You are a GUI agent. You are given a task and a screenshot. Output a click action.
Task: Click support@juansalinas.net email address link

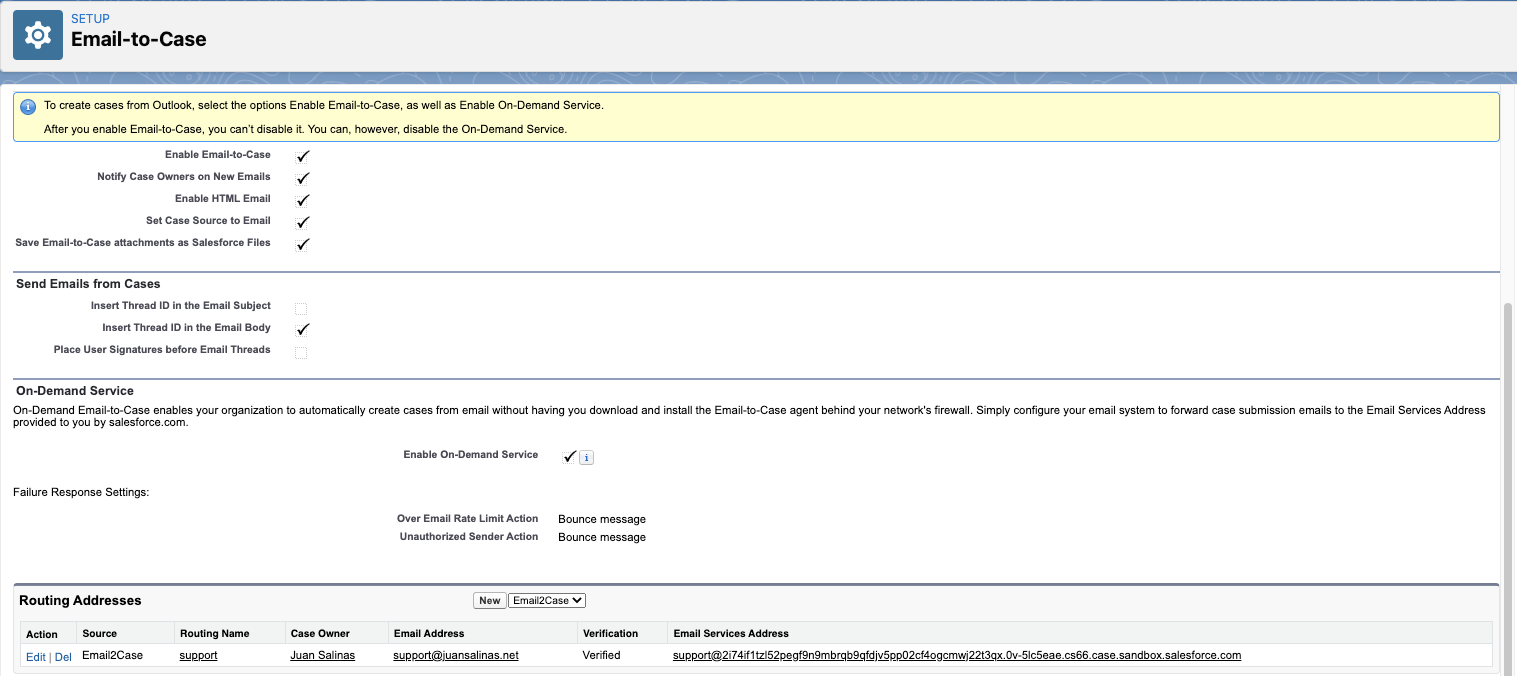456,655
